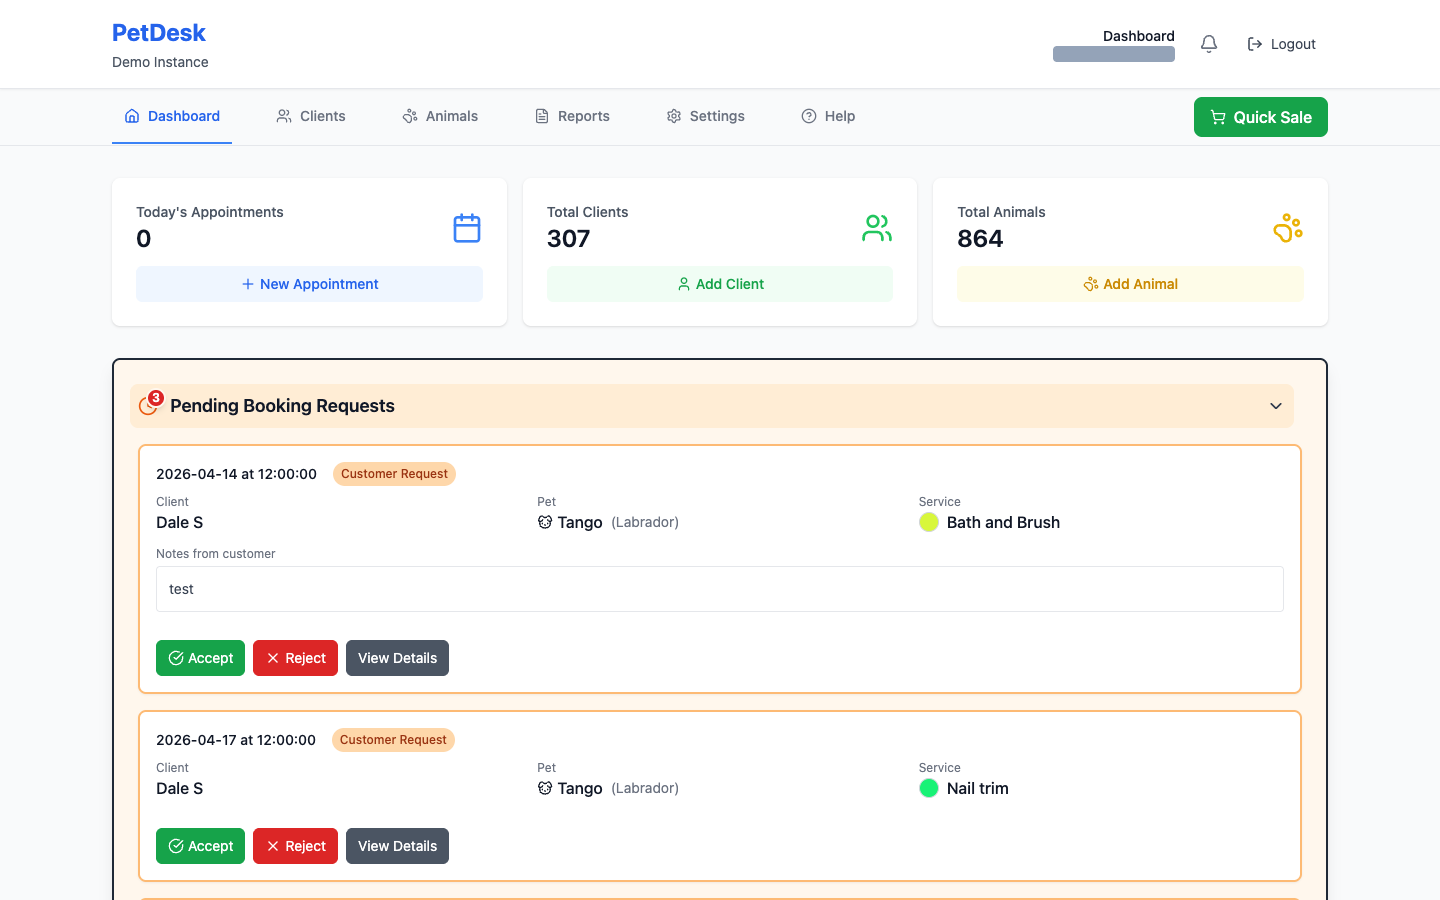The width and height of the screenshot is (1440, 900).
Task: Click the 'Nail trim' service name
Action: 978,788
